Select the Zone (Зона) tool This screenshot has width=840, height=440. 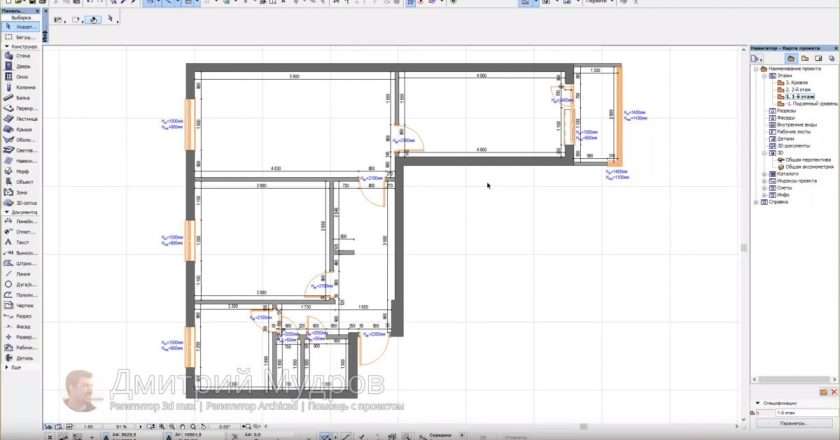[x=20, y=192]
